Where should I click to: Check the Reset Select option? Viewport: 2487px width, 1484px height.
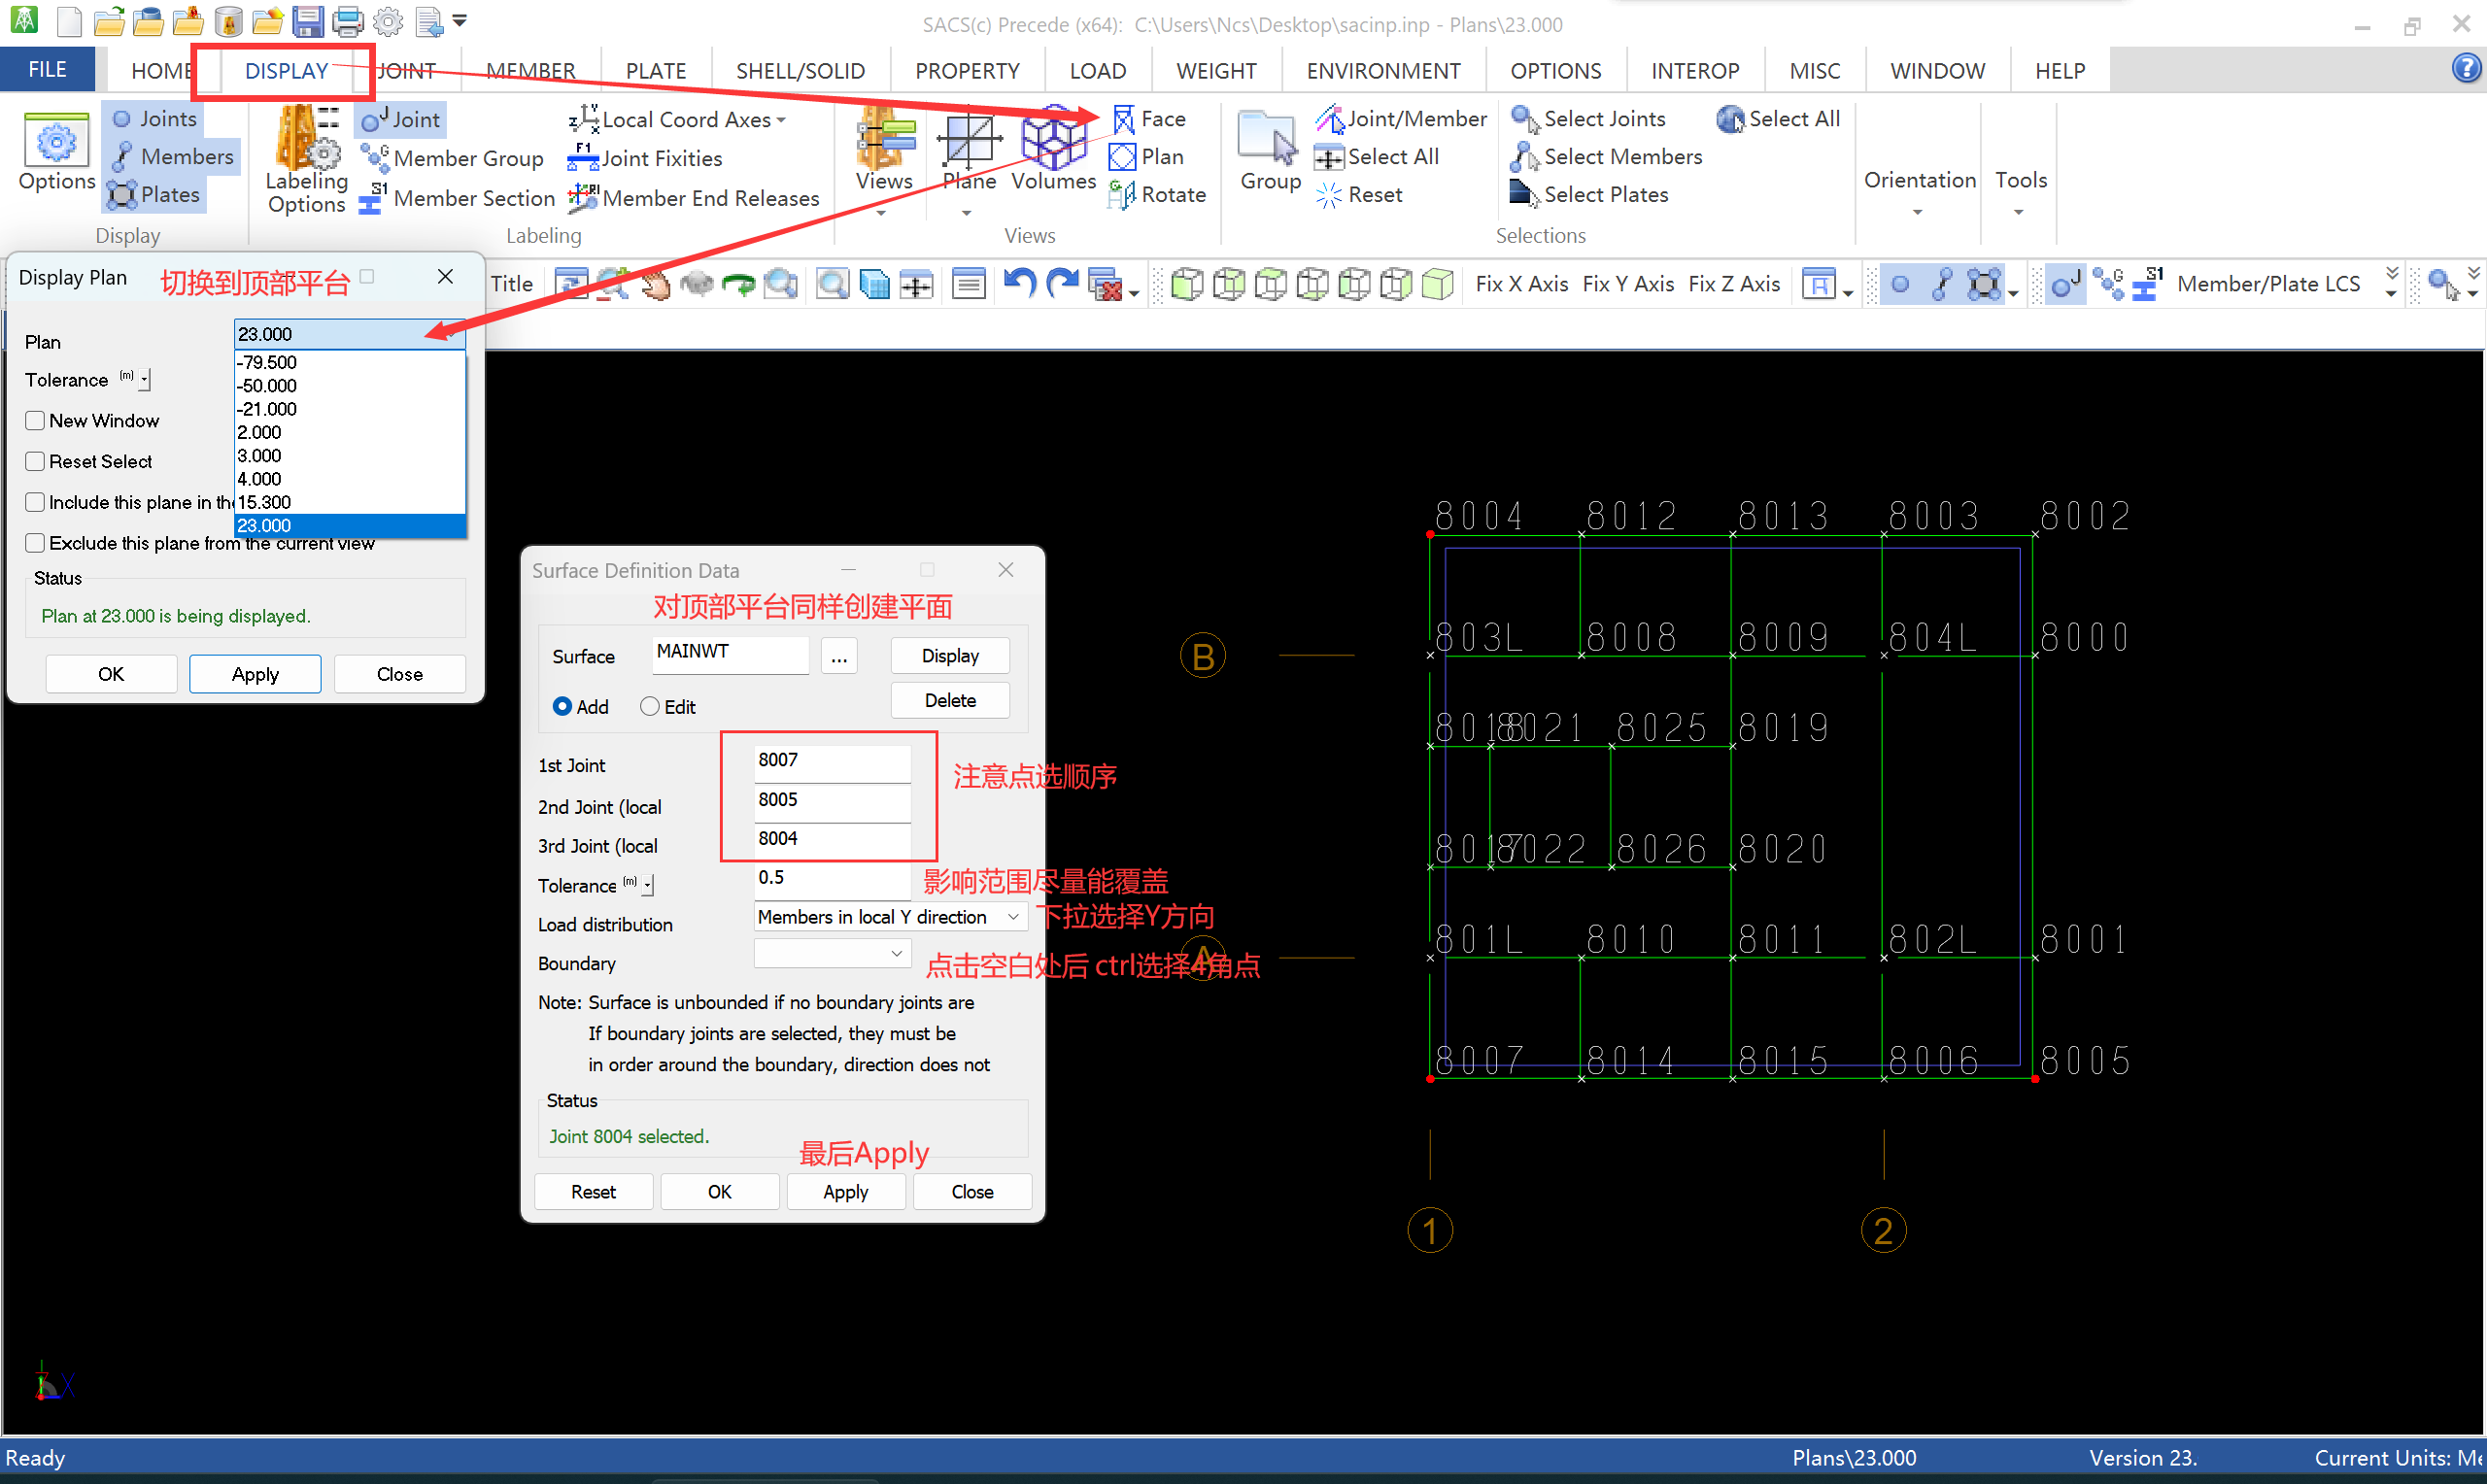tap(36, 462)
